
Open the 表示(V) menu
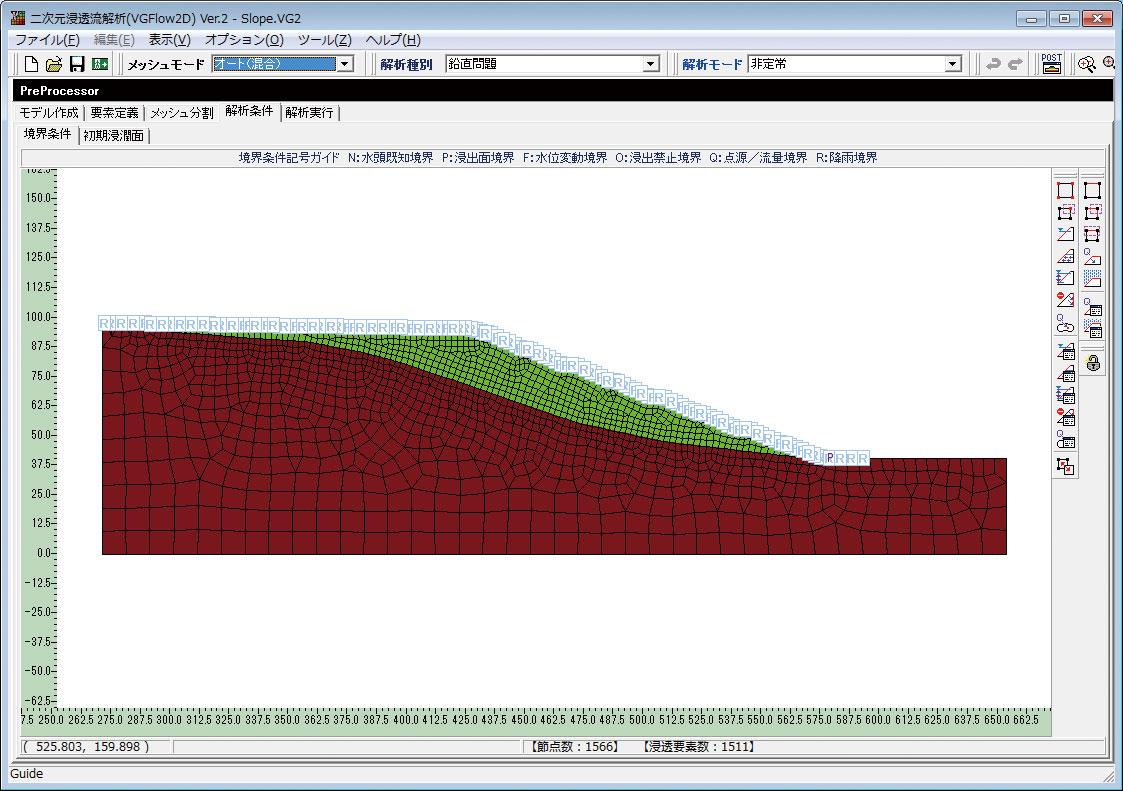pyautogui.click(x=170, y=40)
